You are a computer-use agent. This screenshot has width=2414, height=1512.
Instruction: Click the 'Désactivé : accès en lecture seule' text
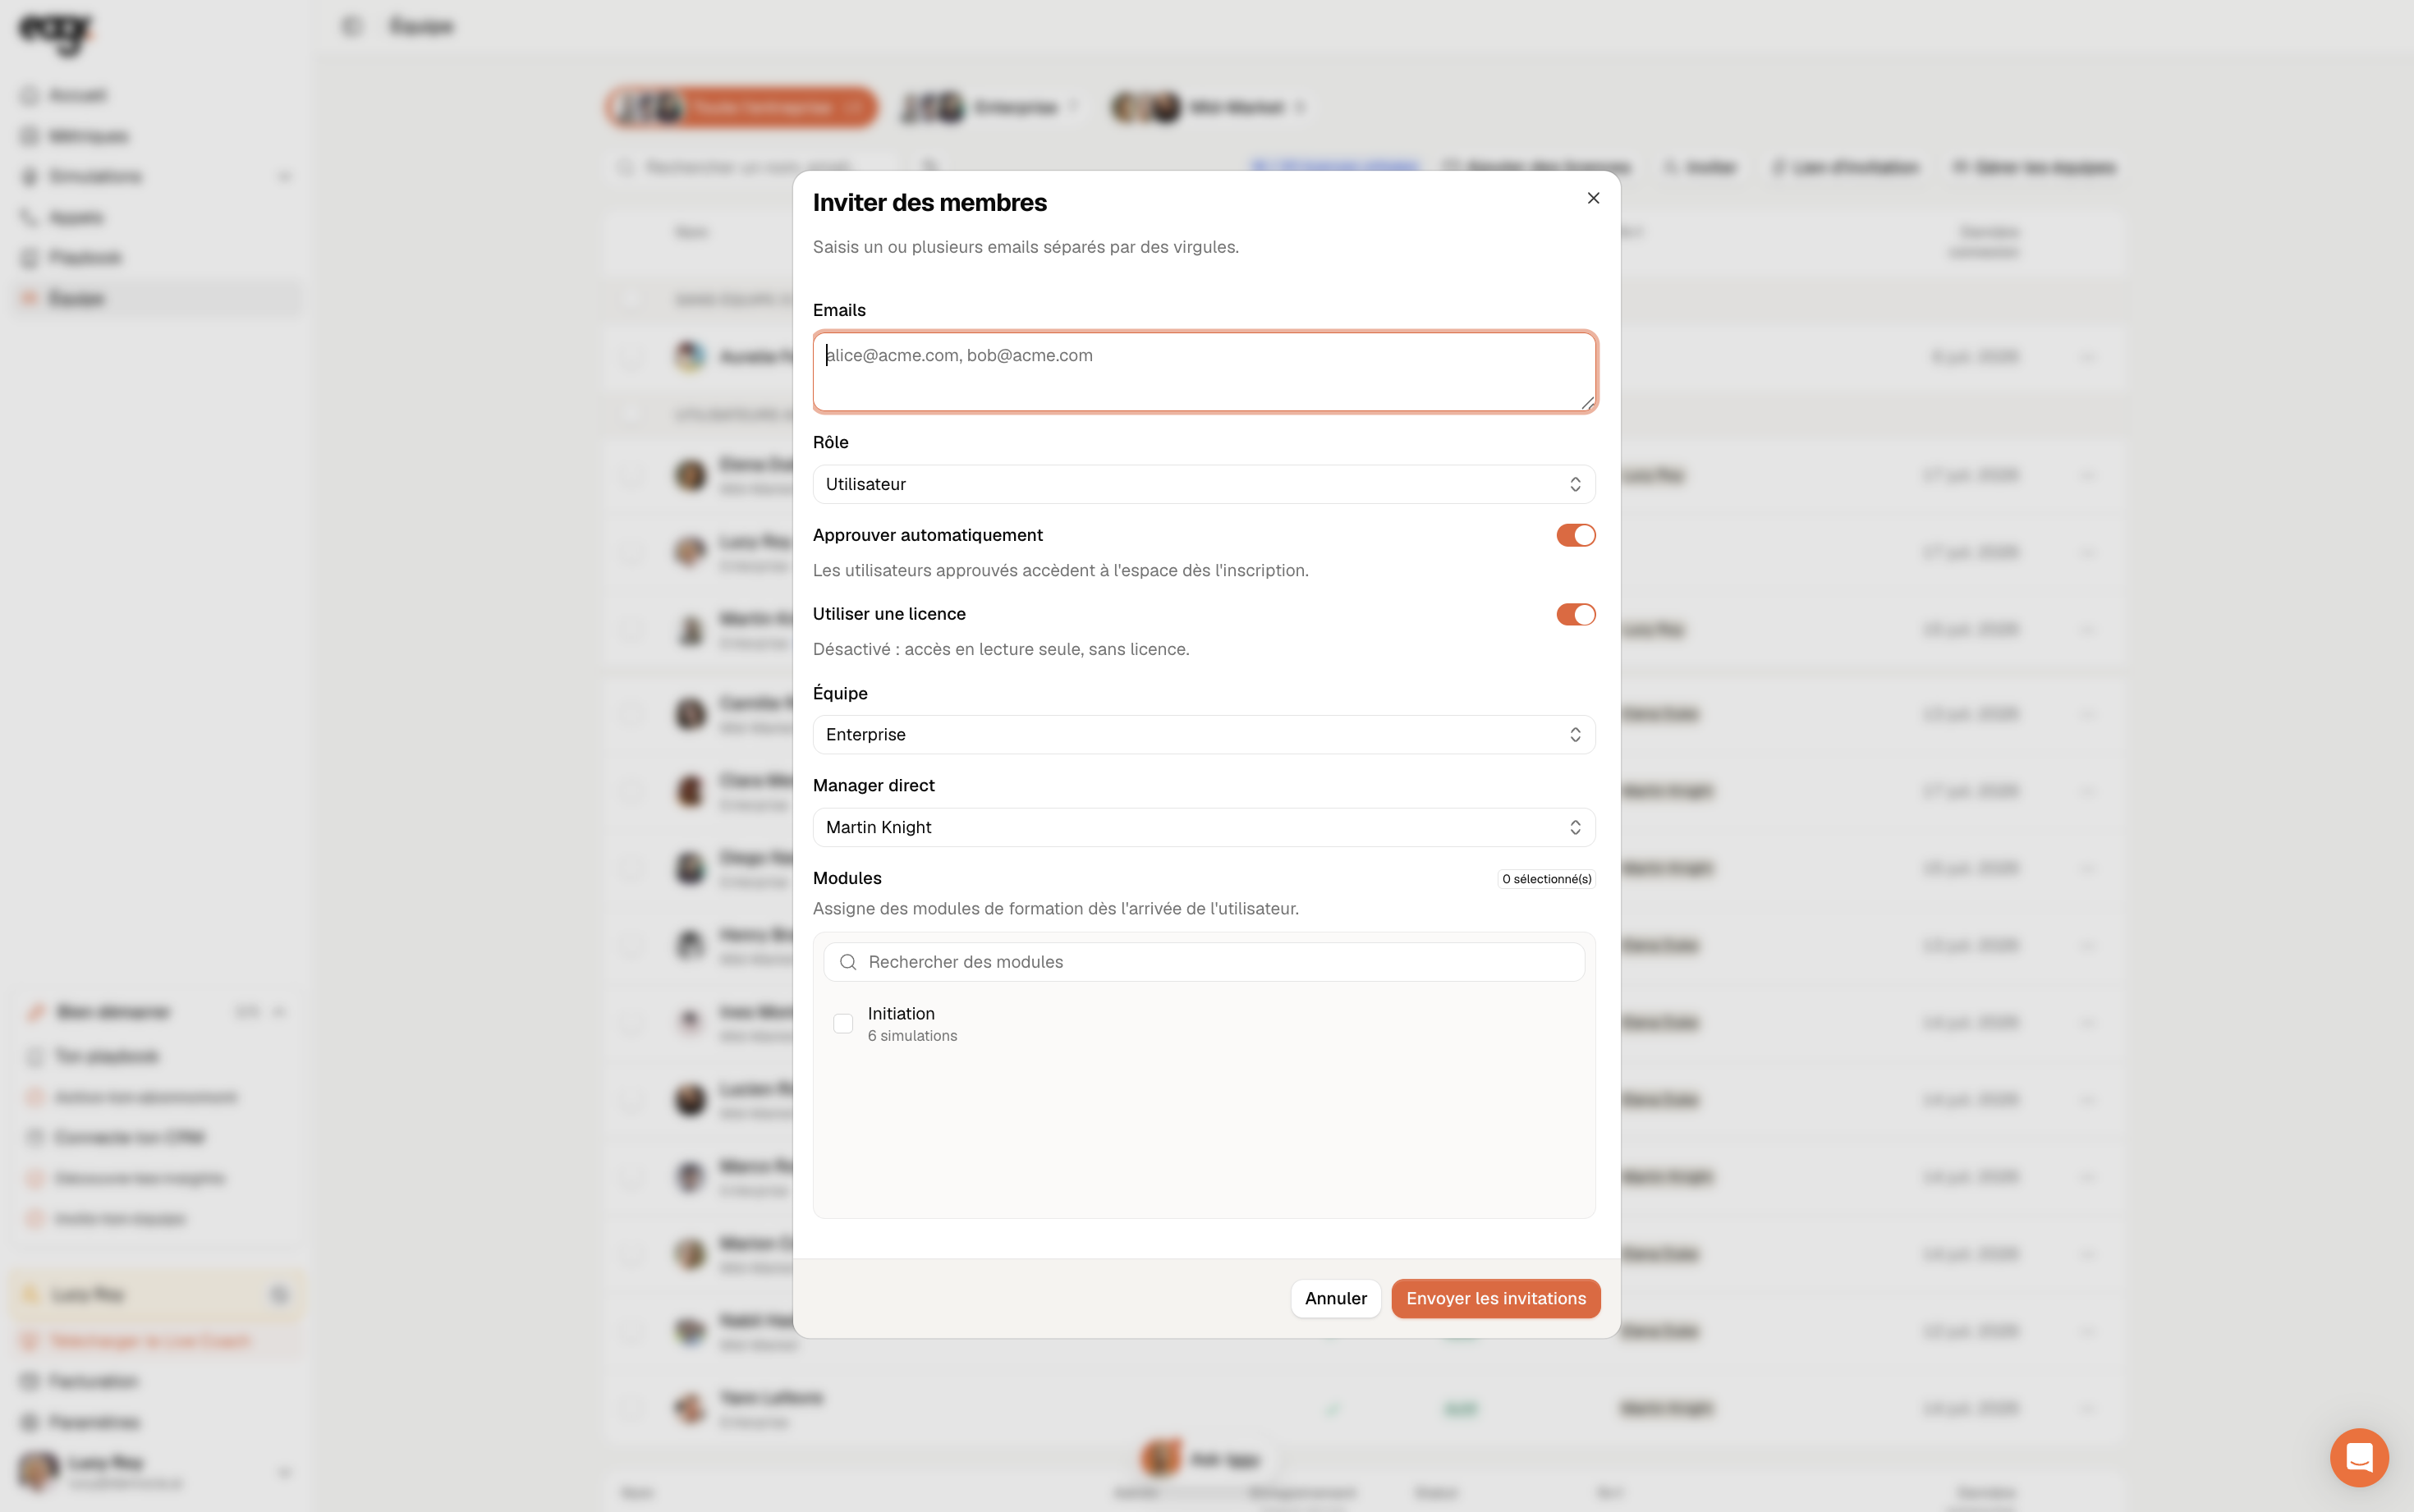1001,649
